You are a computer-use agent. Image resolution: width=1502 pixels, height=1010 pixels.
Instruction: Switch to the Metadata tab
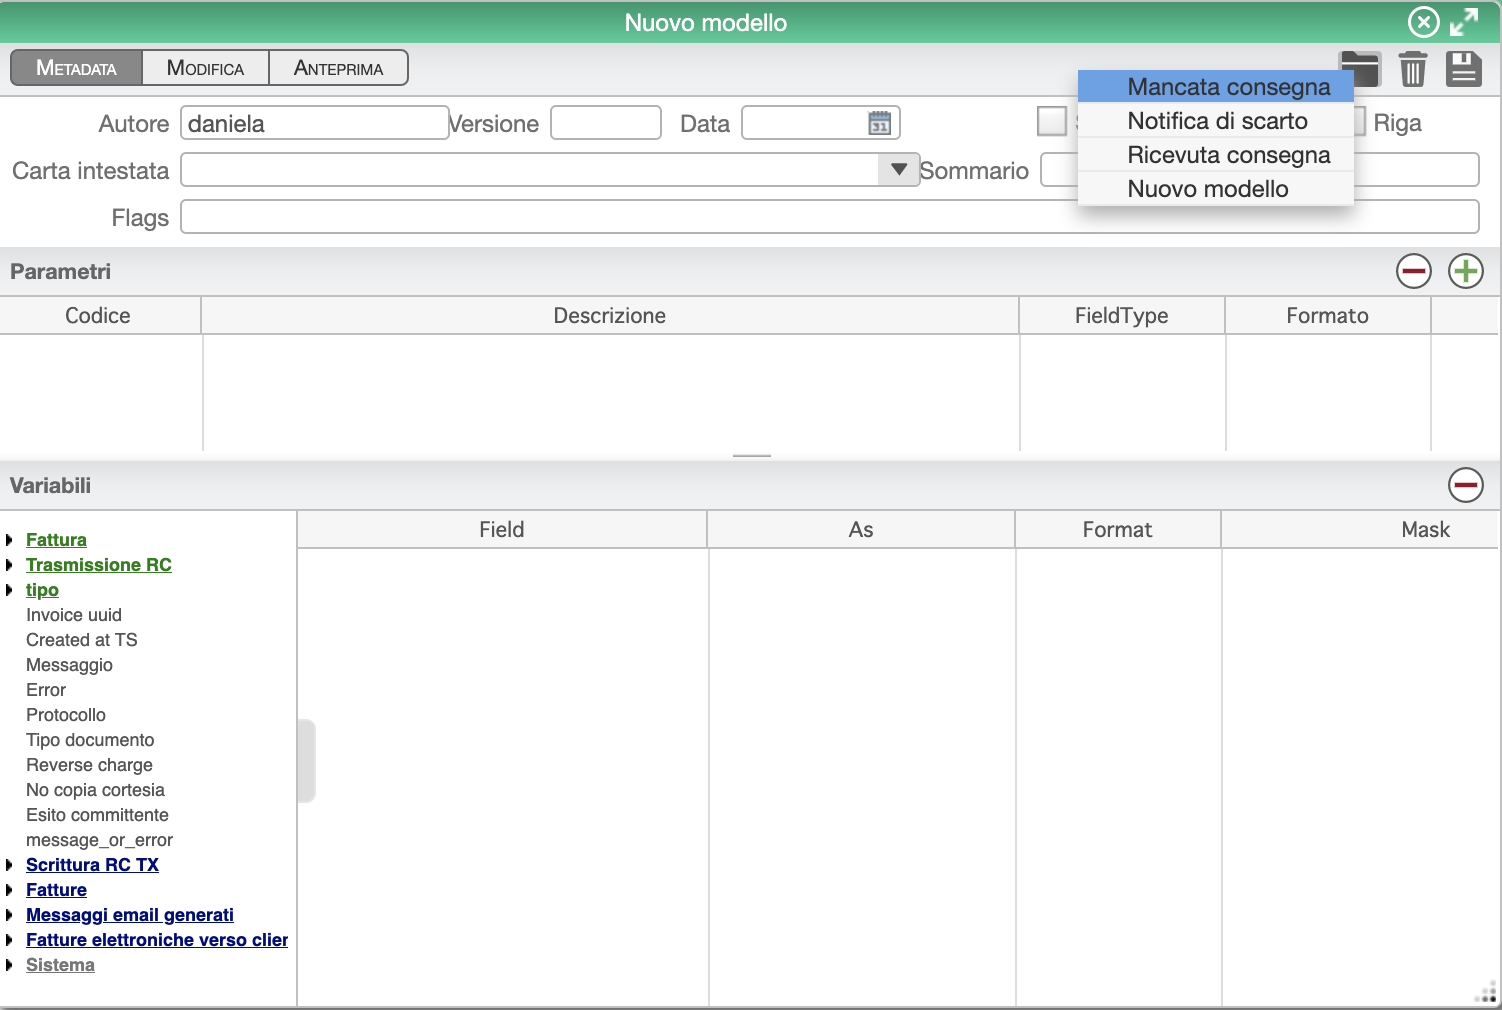tap(76, 68)
